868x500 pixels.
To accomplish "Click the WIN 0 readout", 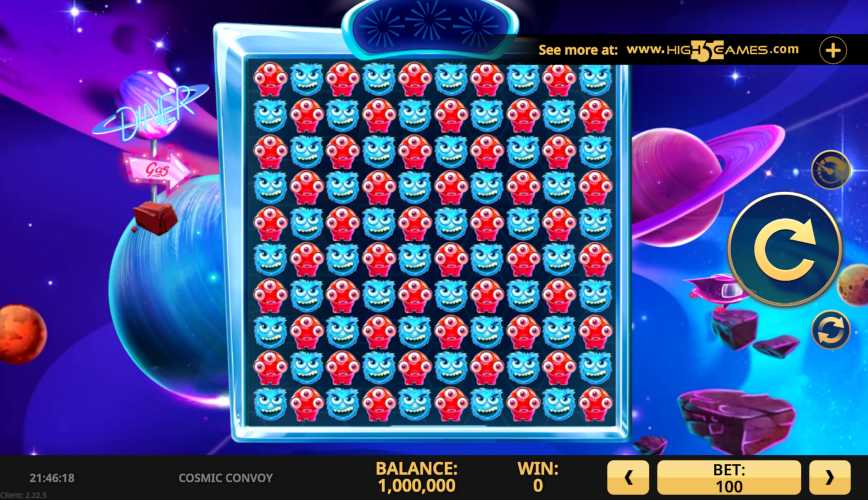I will point(538,477).
